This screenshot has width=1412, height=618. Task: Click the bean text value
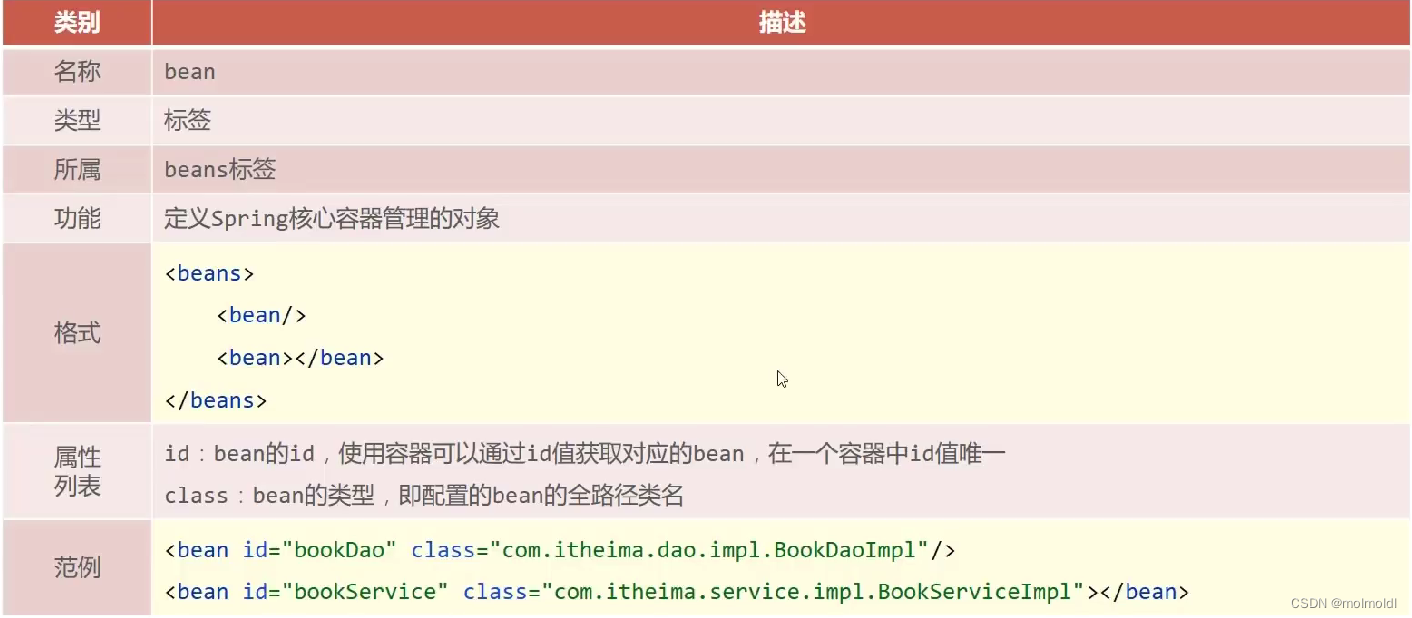pos(189,71)
